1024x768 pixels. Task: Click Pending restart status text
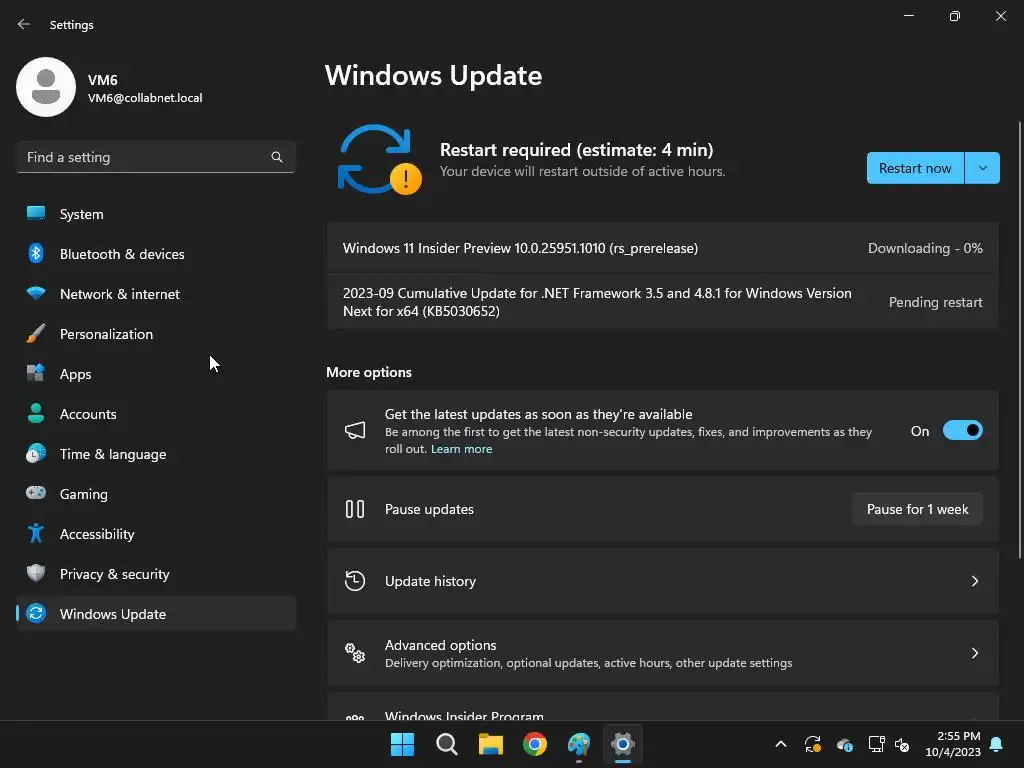[935, 302]
